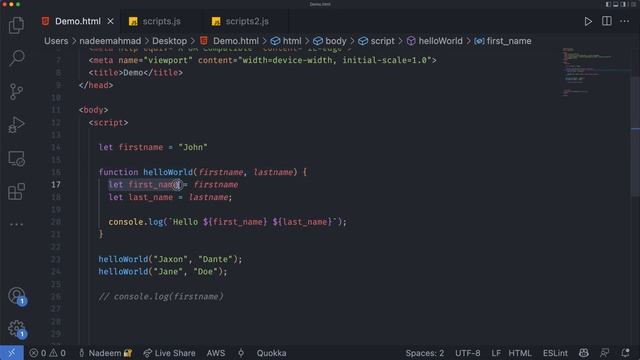640x360 pixels.
Task: Switch to the scripts2.js tab
Action: coord(247,21)
